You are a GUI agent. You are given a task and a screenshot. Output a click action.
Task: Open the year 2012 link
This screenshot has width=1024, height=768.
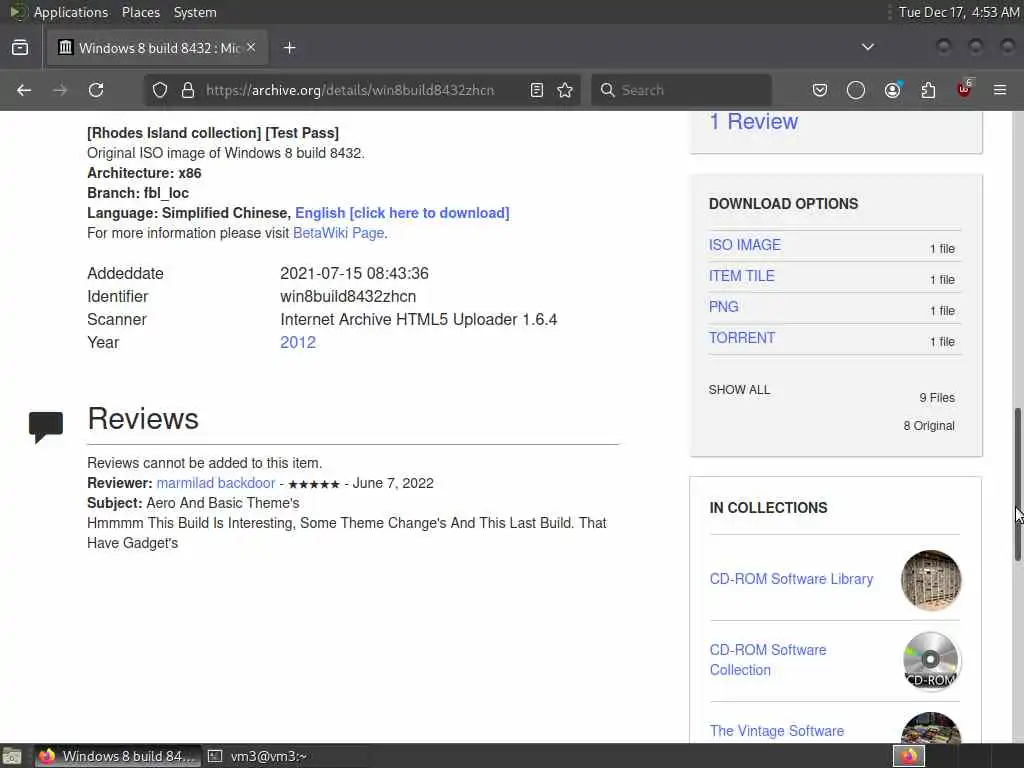[x=298, y=342]
